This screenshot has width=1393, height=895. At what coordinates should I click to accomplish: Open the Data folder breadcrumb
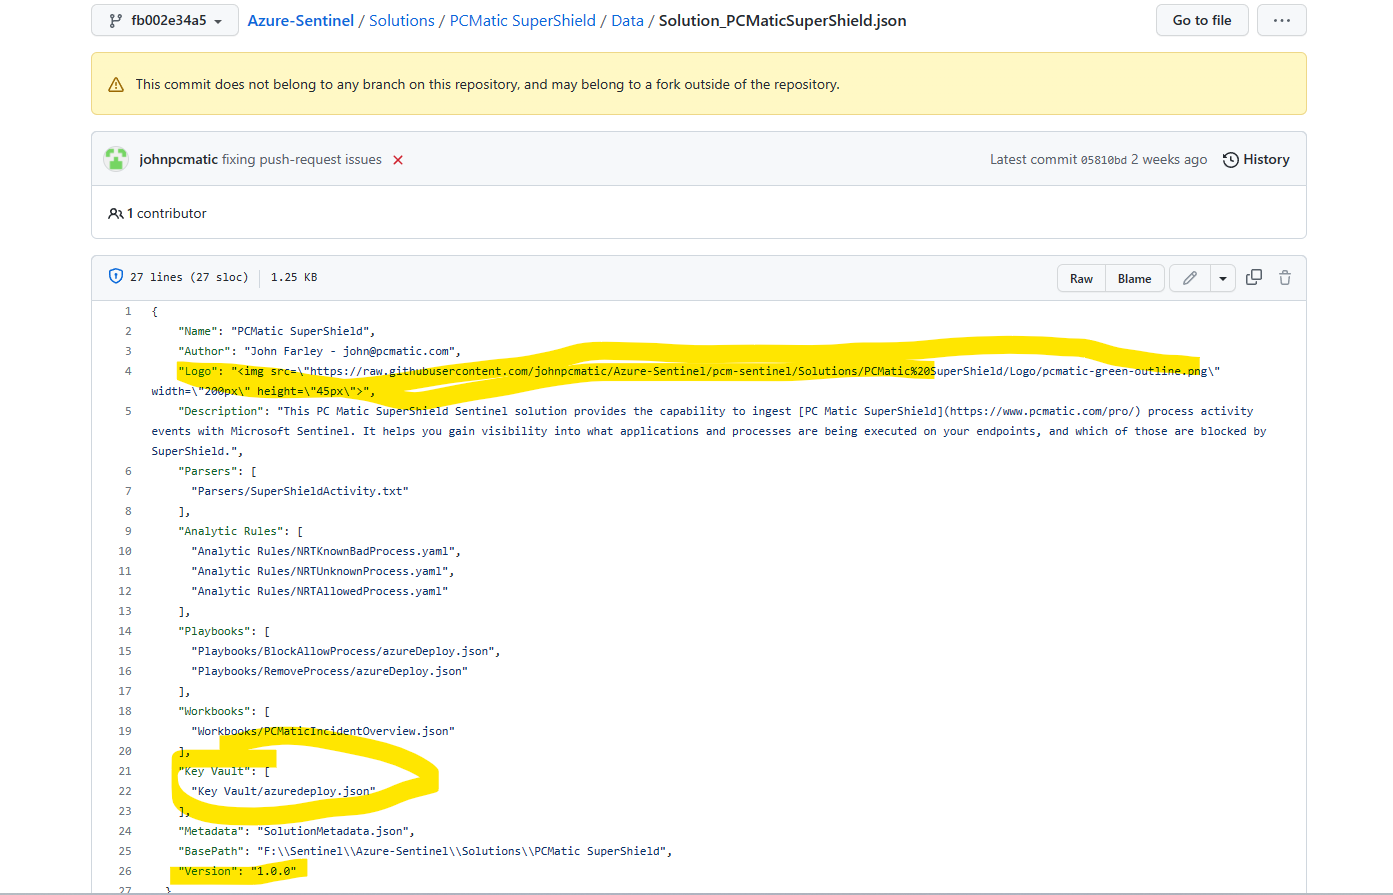[628, 20]
